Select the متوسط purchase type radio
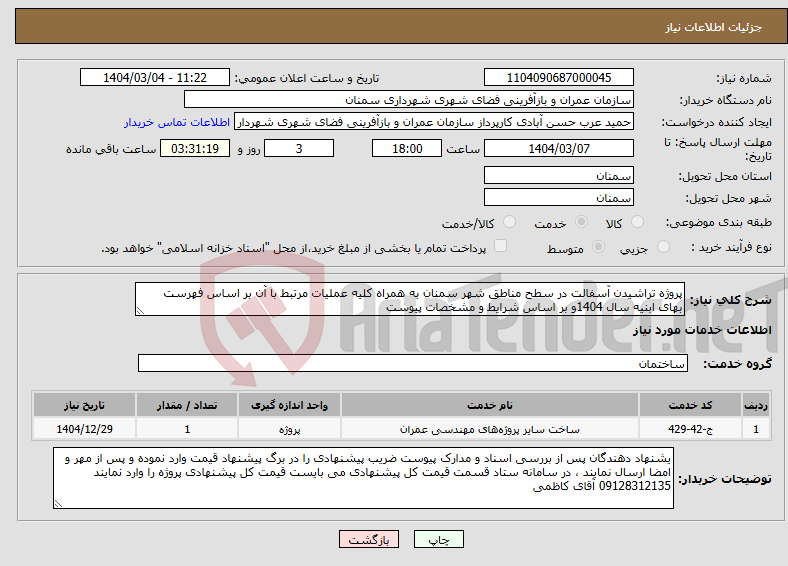 (599, 246)
